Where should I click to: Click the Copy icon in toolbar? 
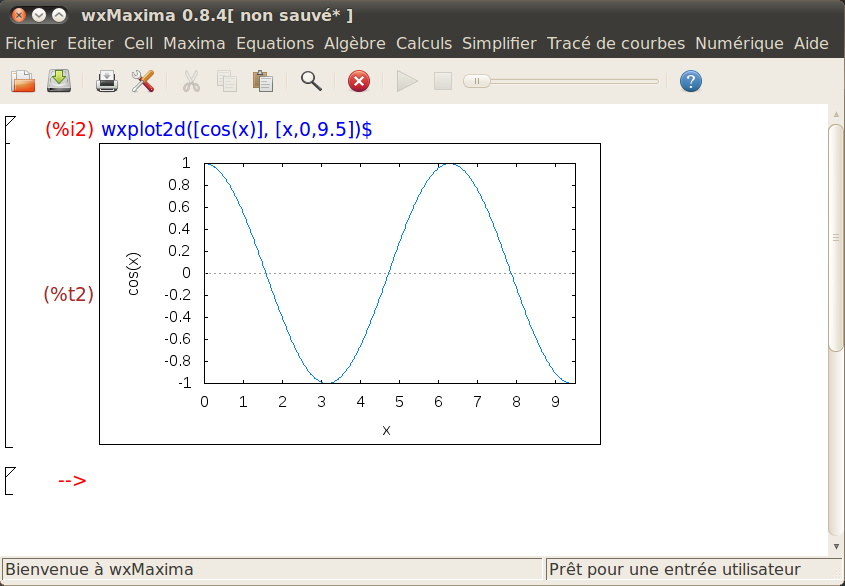coord(227,81)
